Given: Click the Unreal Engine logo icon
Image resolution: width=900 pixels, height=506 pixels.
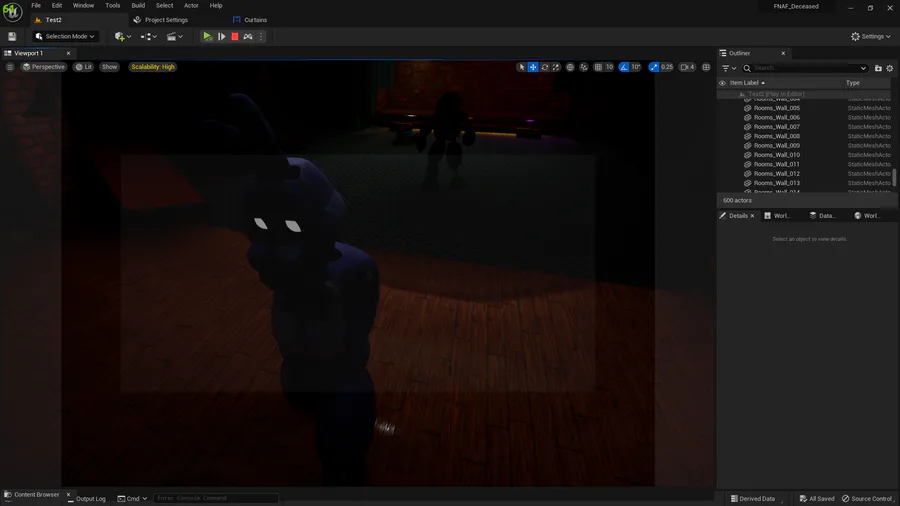Looking at the screenshot, I should (x=12, y=11).
